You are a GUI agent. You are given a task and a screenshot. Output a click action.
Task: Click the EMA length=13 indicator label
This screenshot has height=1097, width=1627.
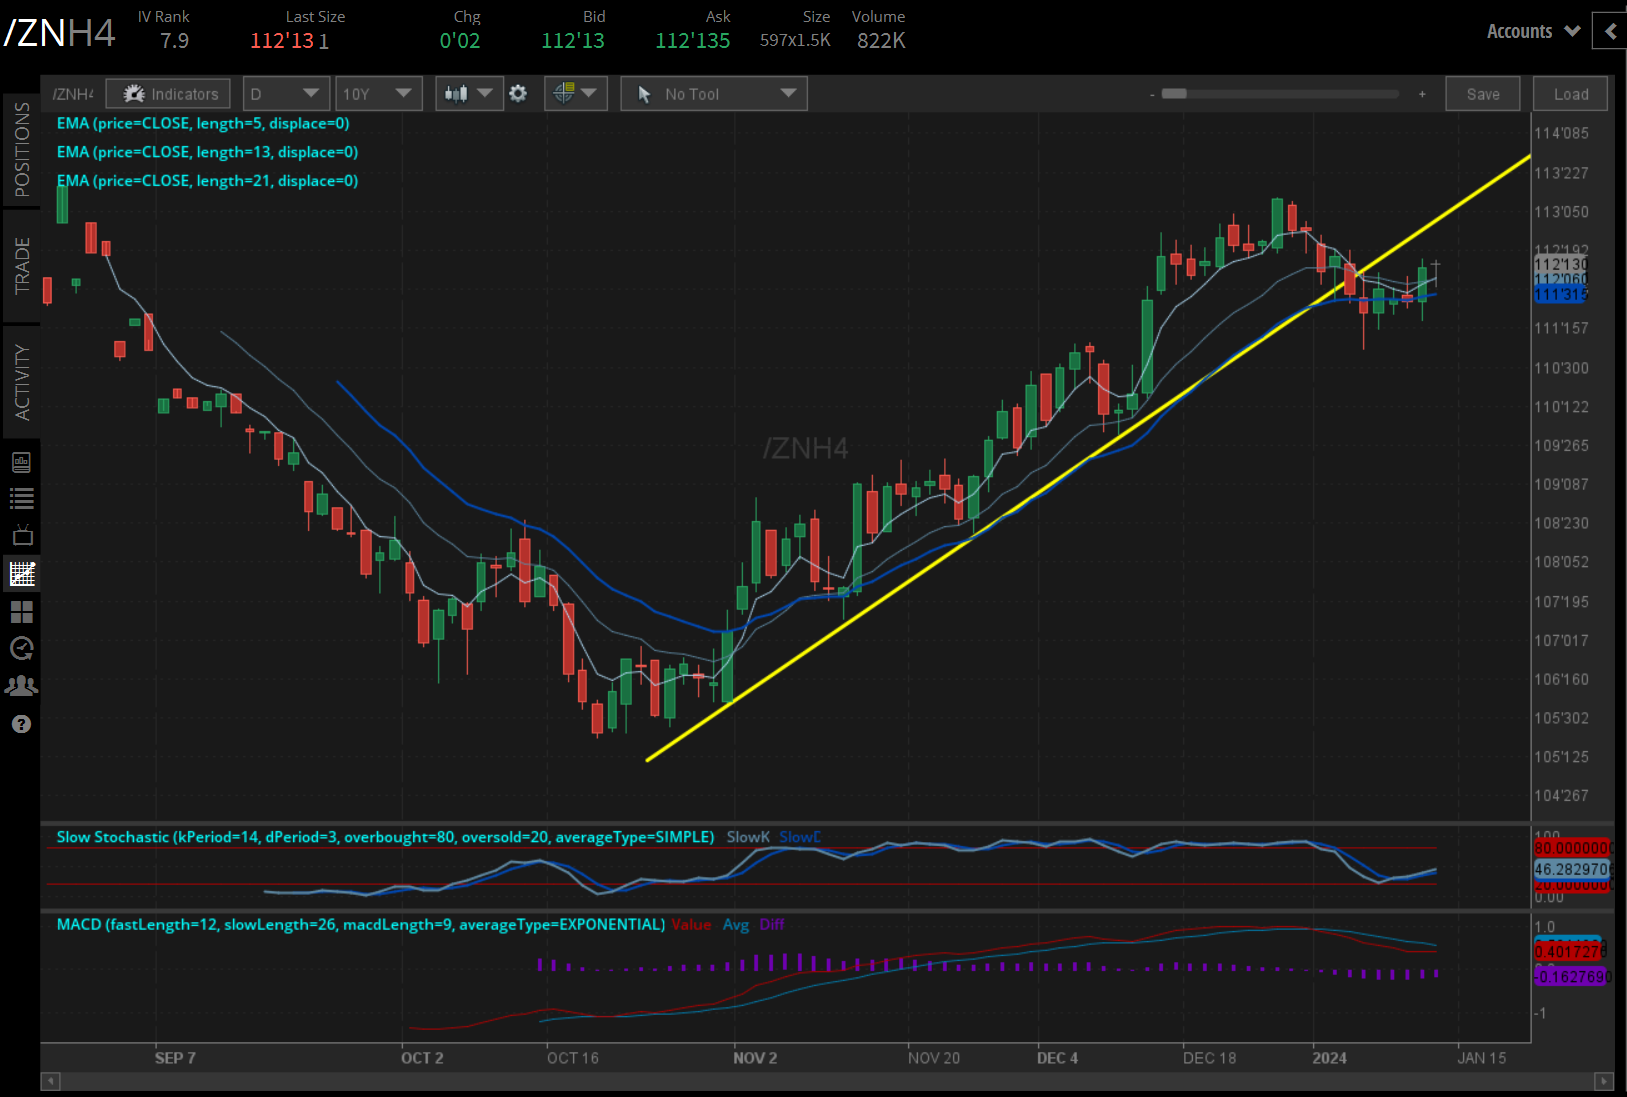207,152
